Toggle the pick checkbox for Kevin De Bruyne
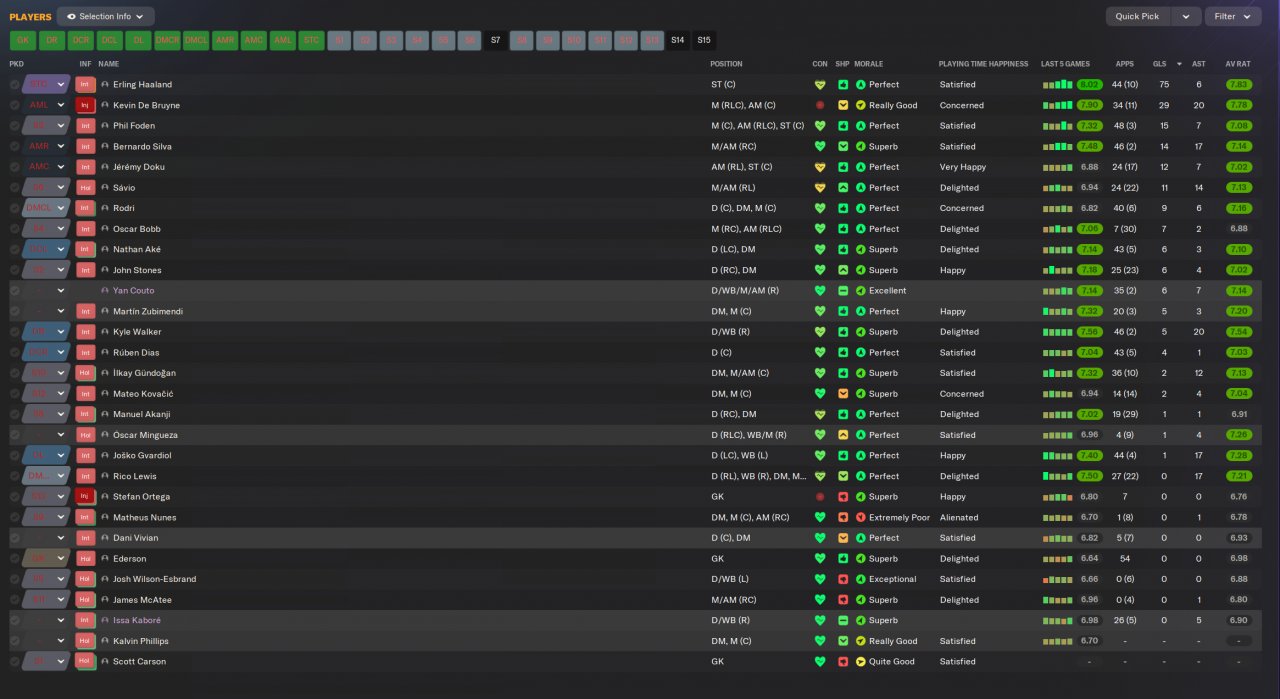 pos(15,105)
